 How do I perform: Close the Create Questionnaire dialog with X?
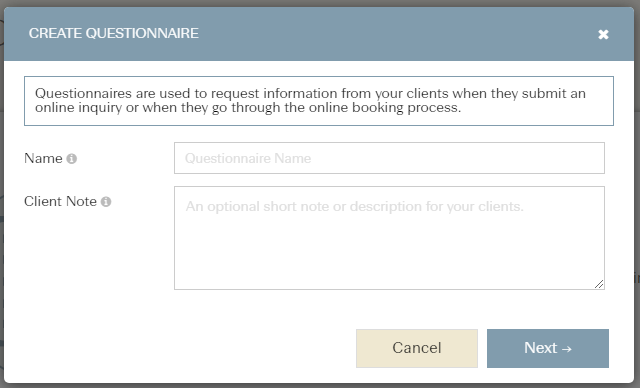click(603, 34)
